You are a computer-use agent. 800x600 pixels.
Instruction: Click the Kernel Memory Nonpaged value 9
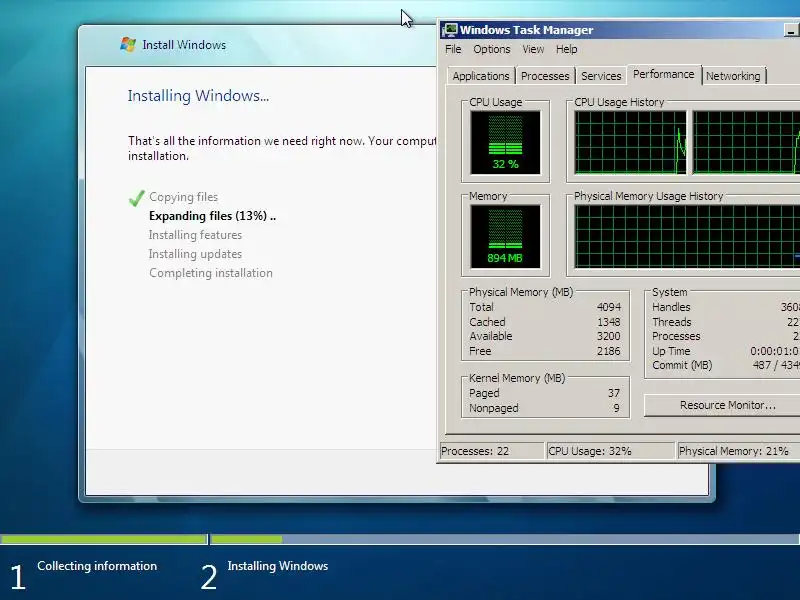tap(616, 408)
